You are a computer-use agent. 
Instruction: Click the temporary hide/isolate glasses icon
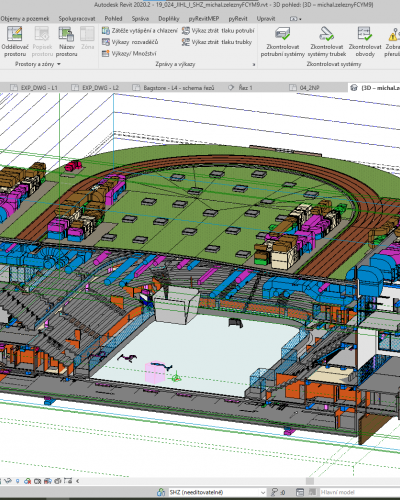[8, 481]
